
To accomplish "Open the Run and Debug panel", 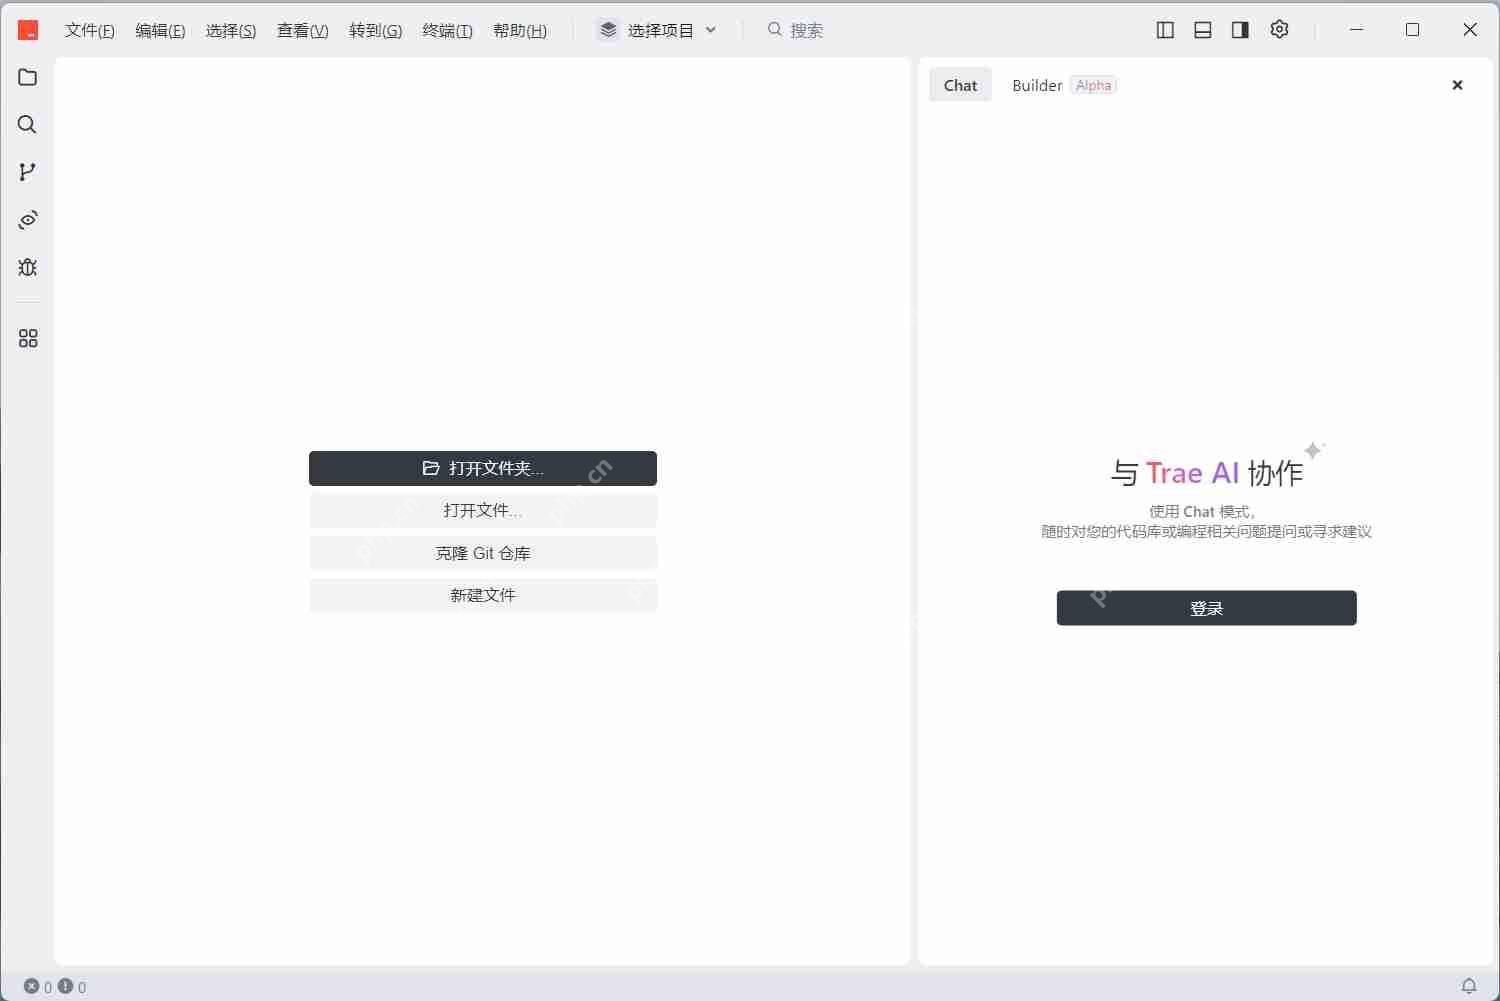I will click(27, 267).
